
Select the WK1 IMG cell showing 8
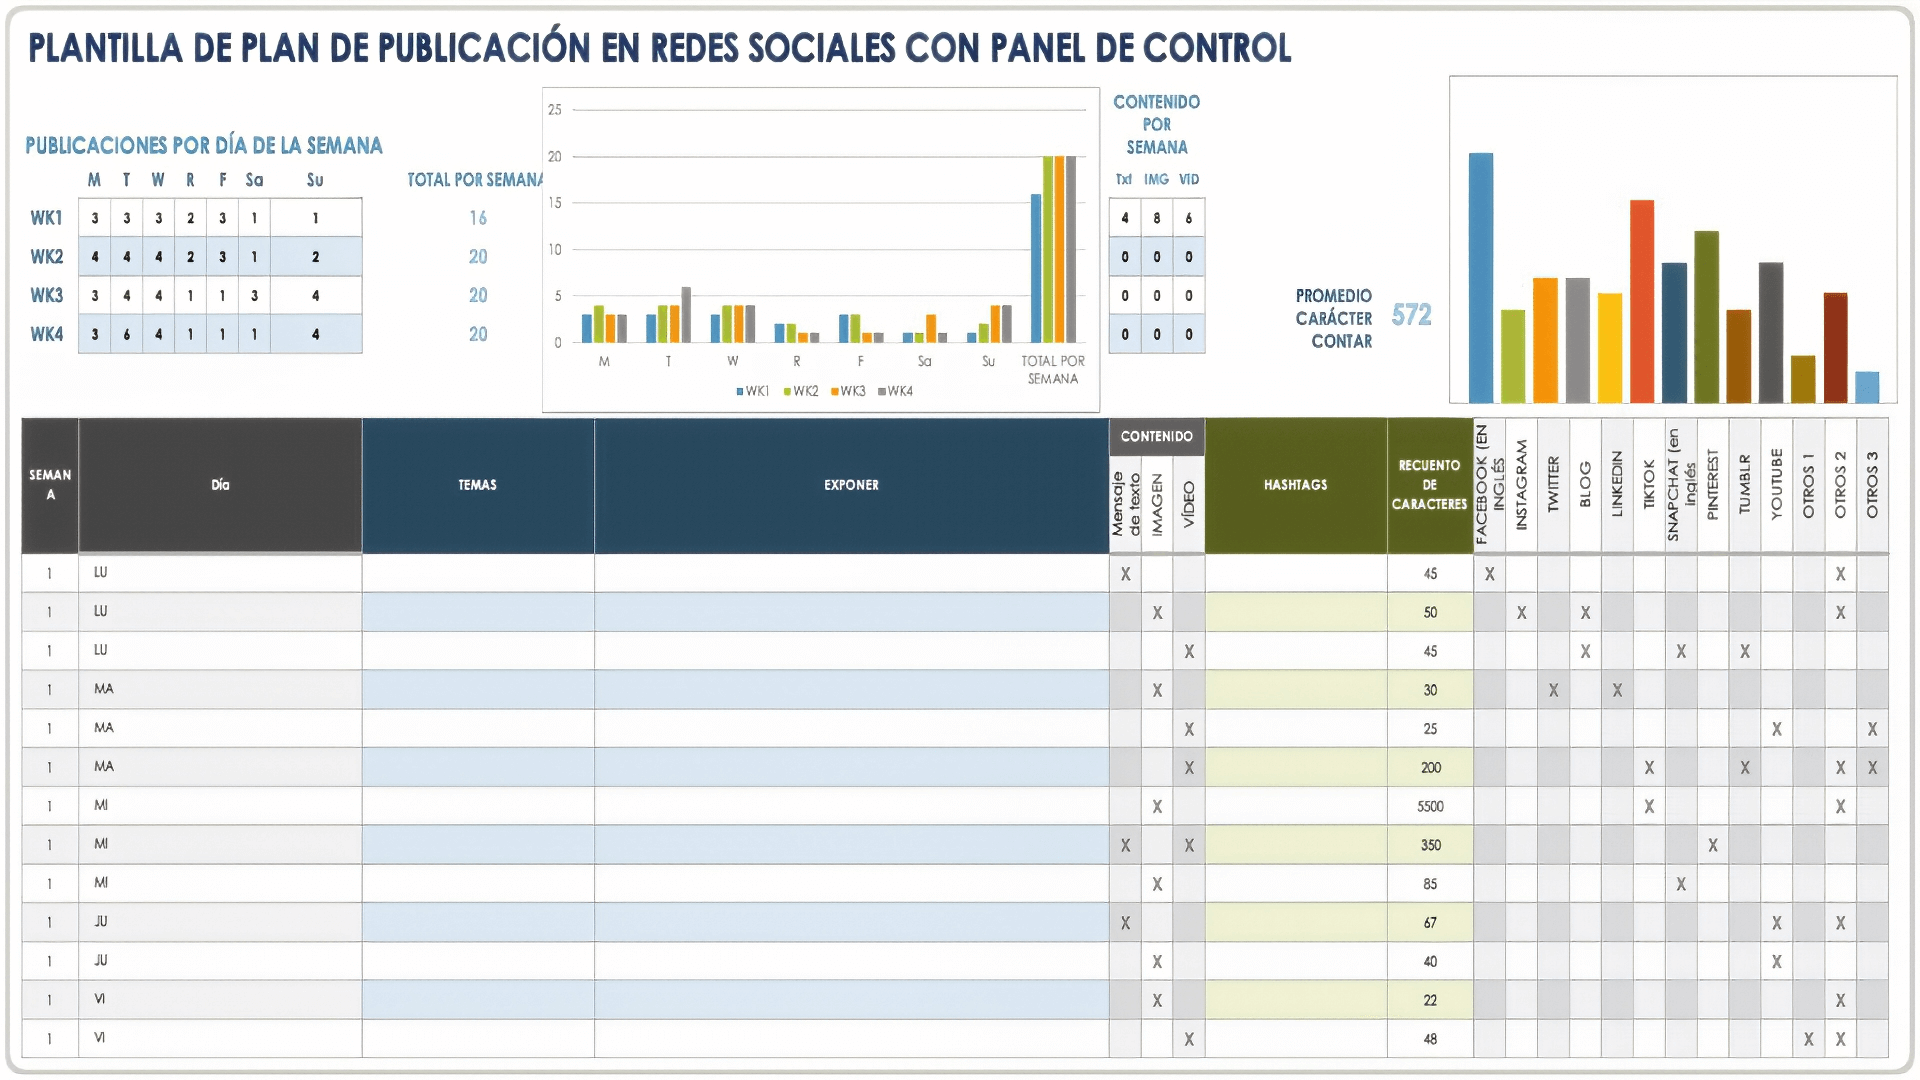1157,218
